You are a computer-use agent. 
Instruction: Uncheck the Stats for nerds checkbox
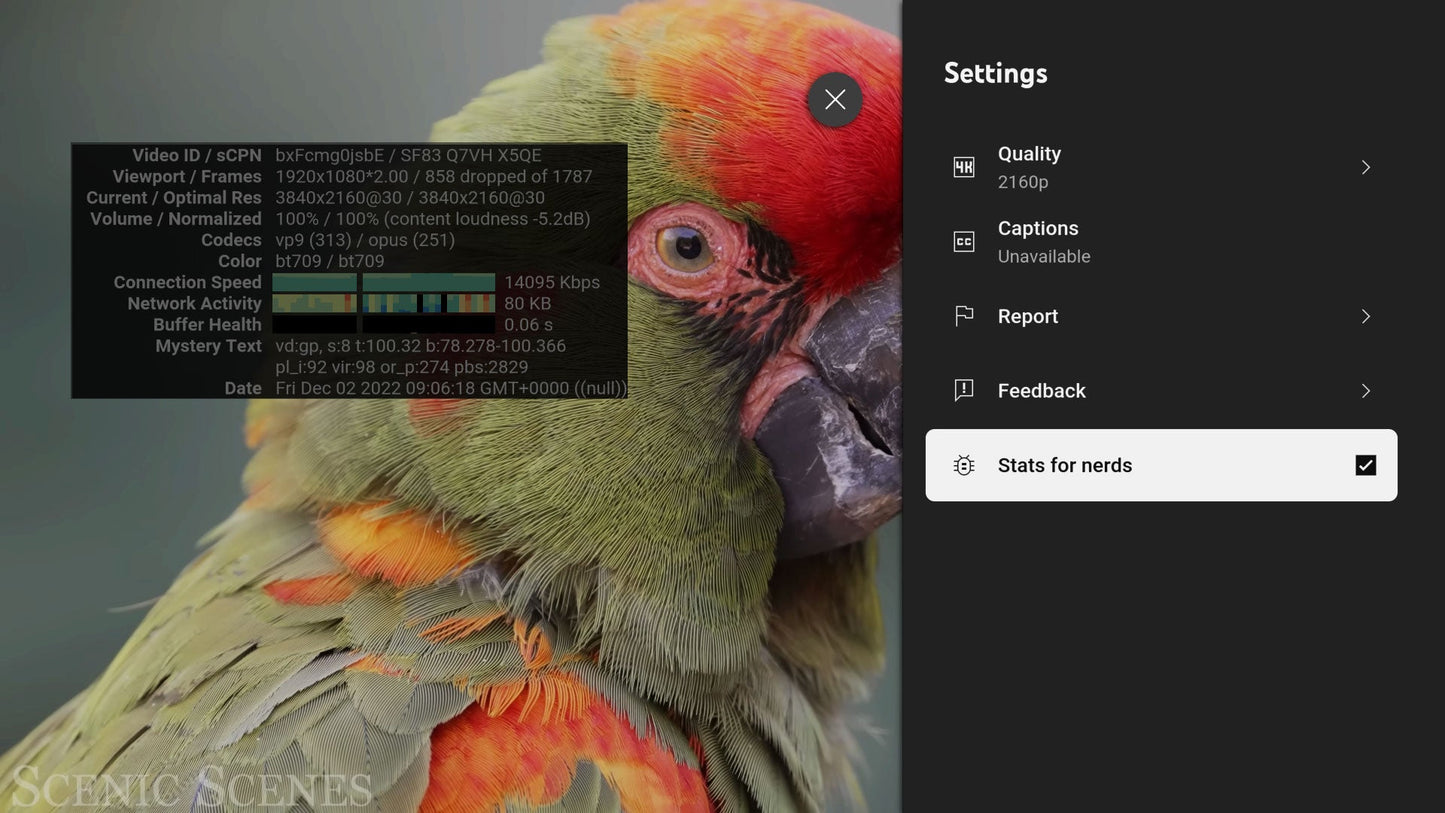(x=1366, y=465)
